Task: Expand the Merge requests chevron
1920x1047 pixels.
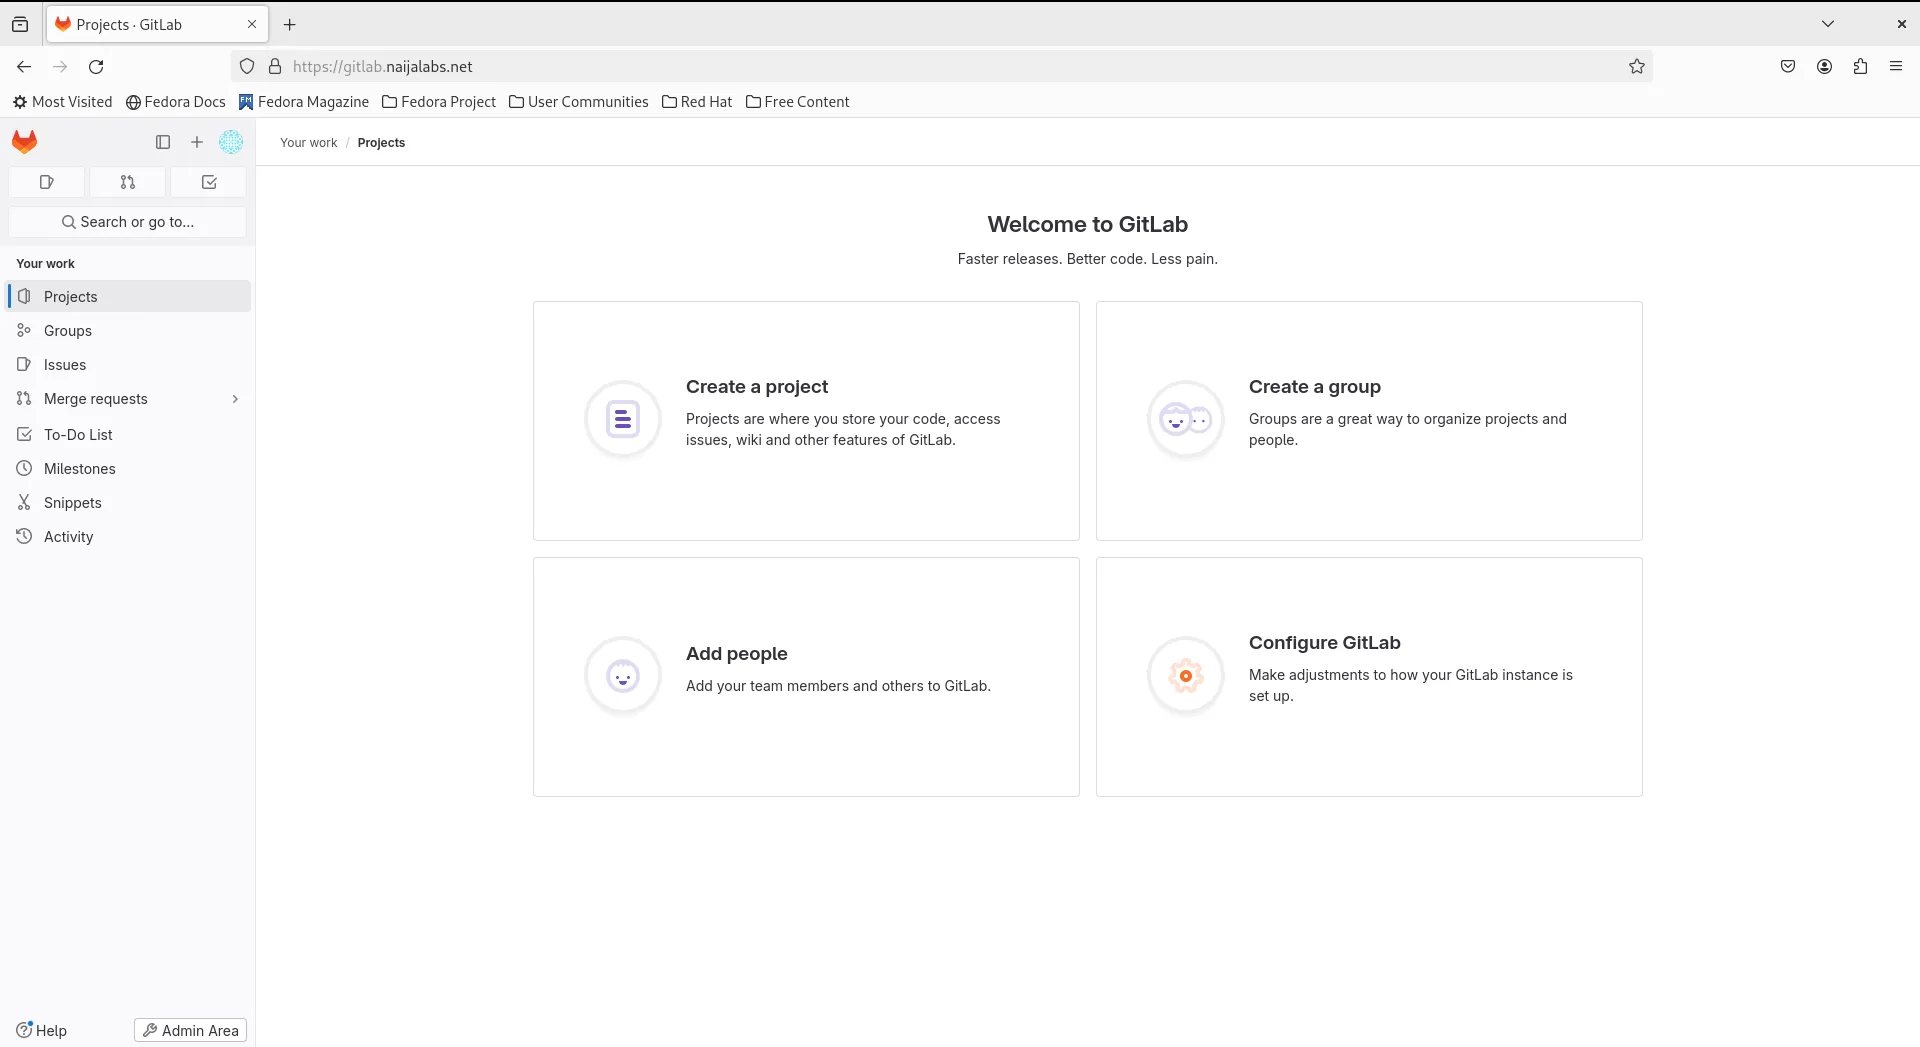Action: pyautogui.click(x=236, y=399)
